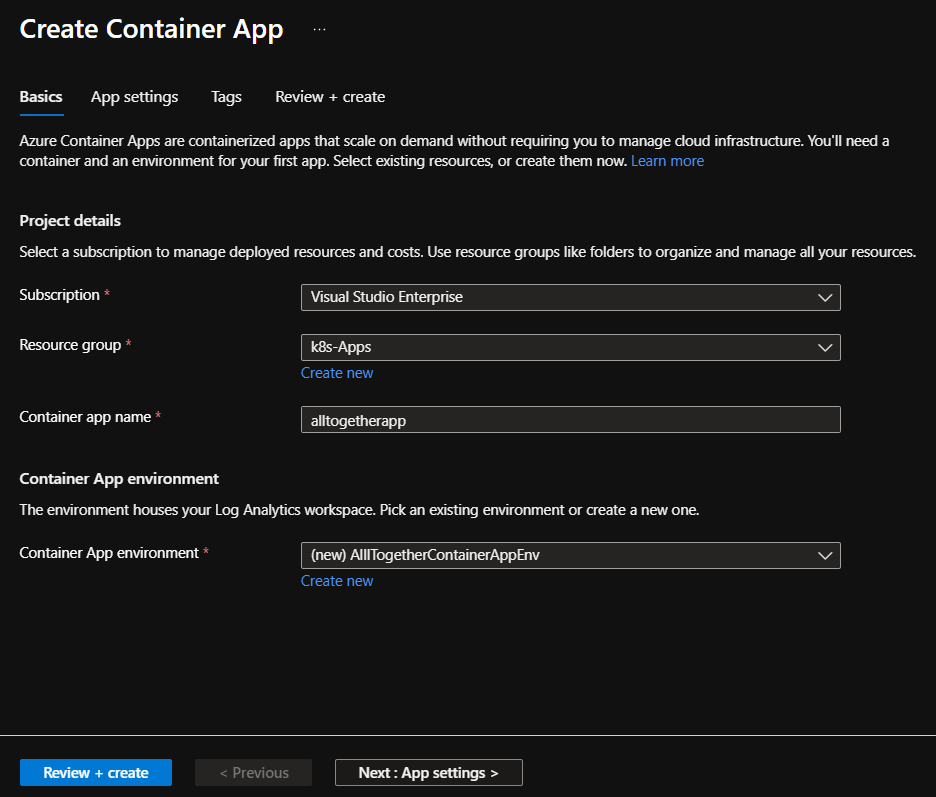Click the Subscription field label
Viewport: 936px width, 797px height.
[60, 295]
